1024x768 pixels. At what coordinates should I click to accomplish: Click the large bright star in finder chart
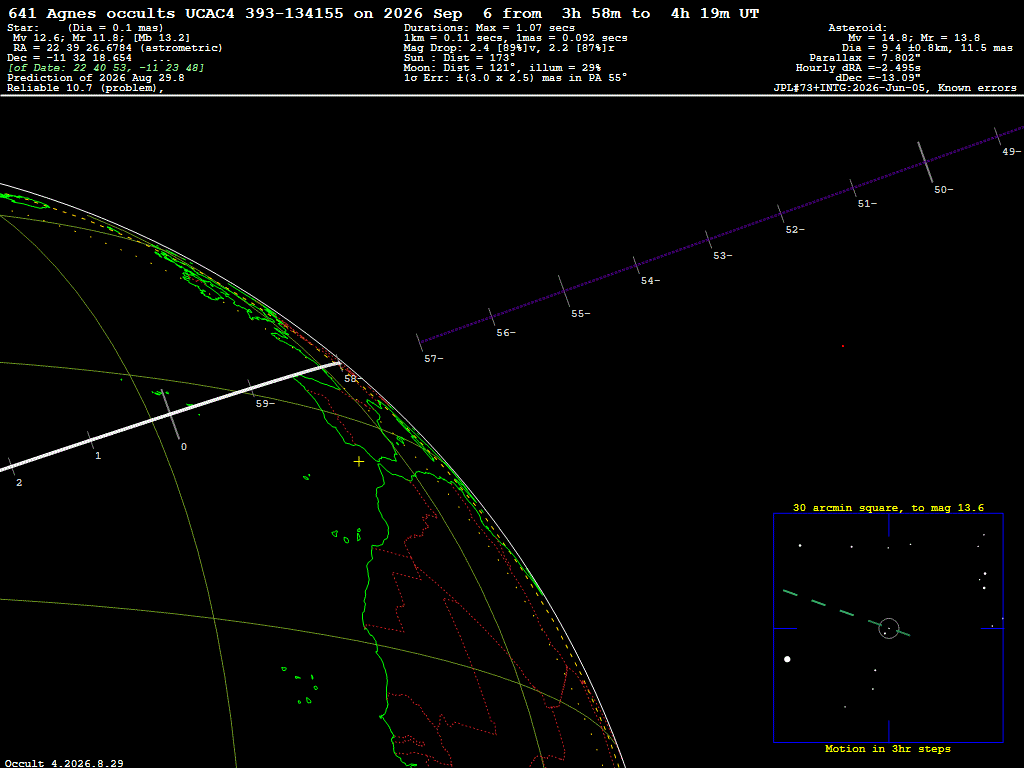(787, 659)
